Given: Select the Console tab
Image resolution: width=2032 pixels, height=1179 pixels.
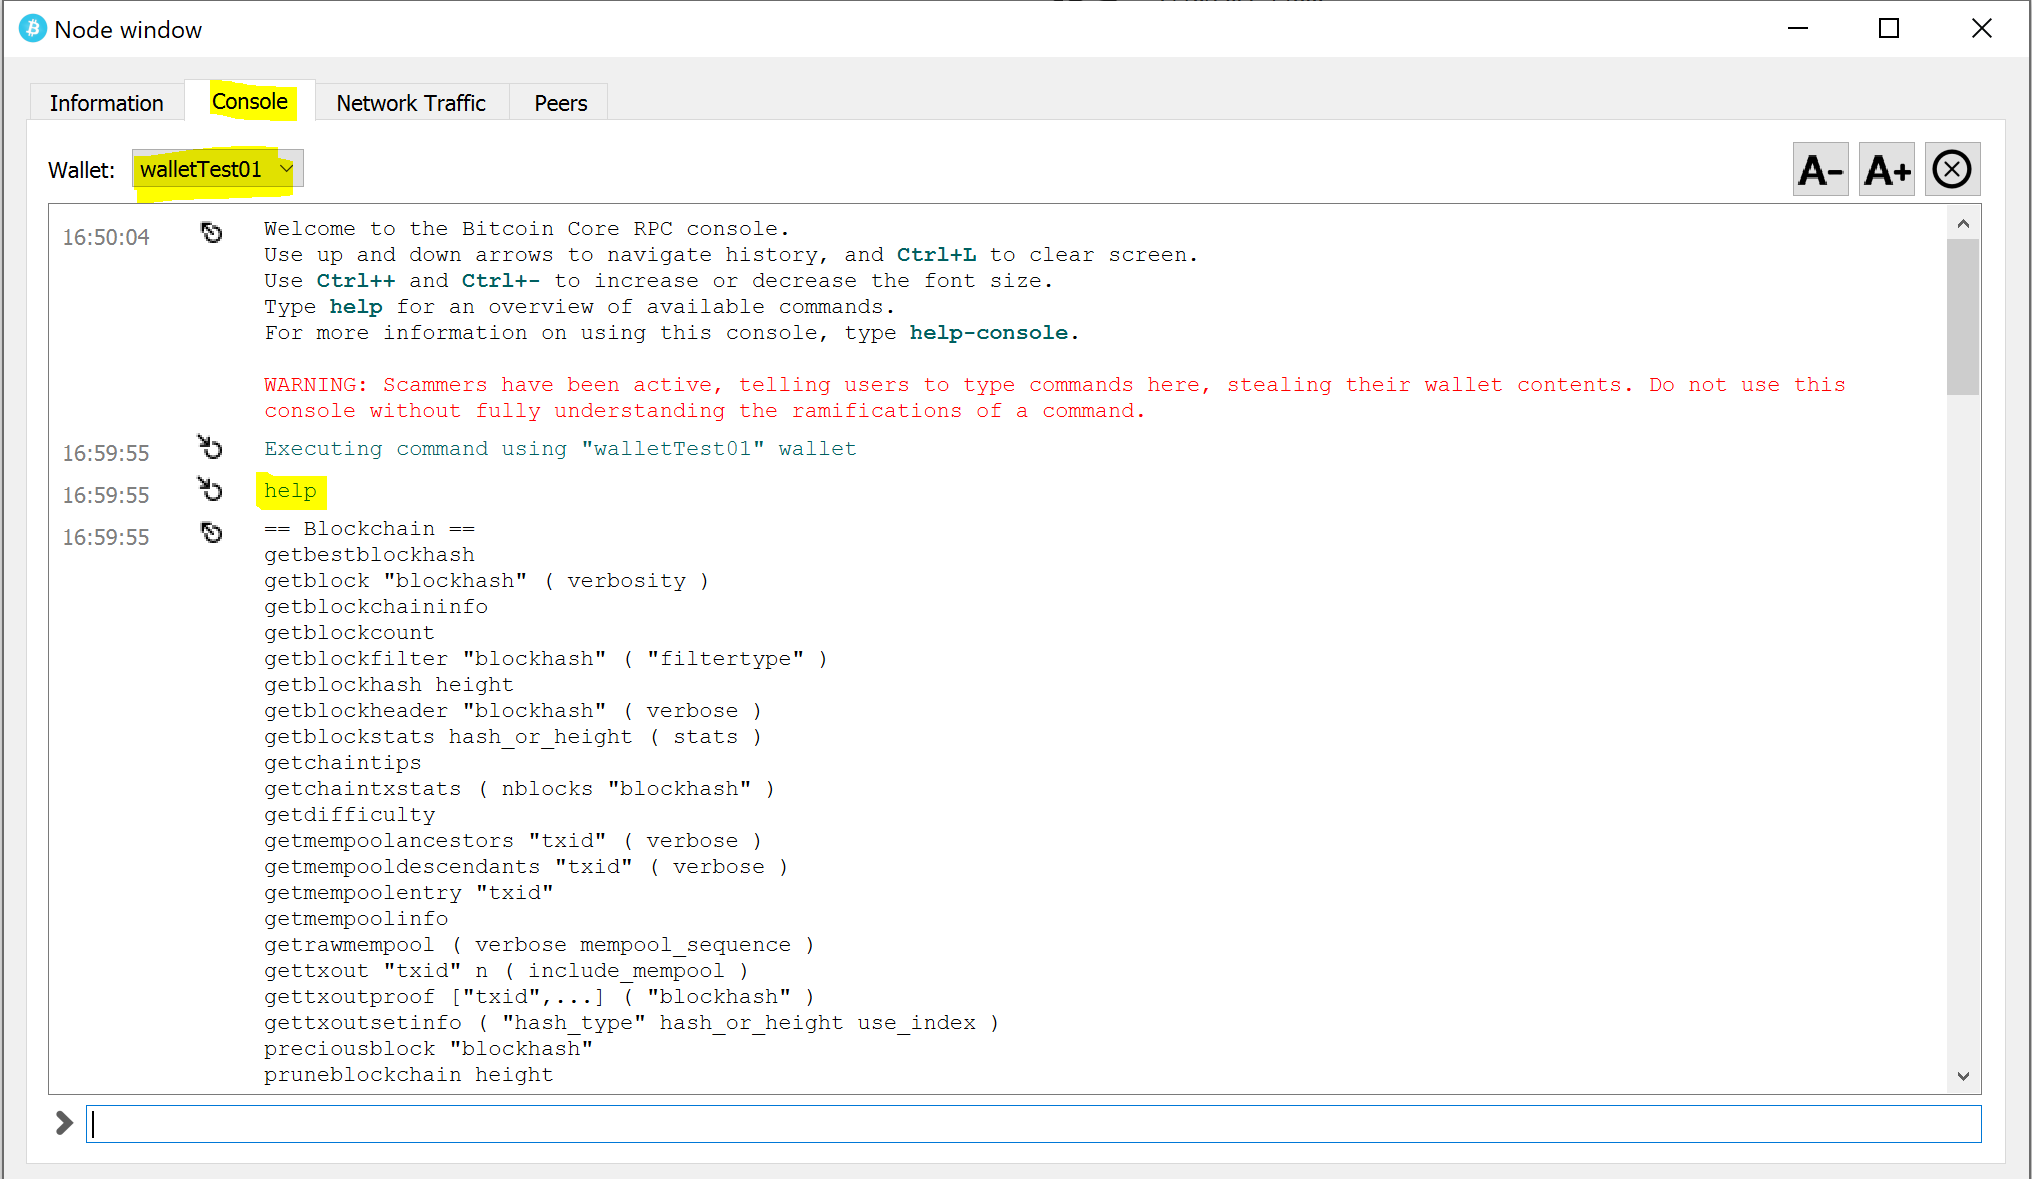Looking at the screenshot, I should (250, 102).
